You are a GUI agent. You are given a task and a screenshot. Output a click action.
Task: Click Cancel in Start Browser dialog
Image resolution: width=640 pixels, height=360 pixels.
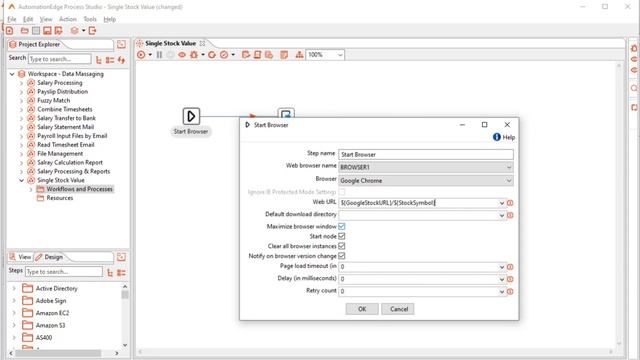click(399, 309)
